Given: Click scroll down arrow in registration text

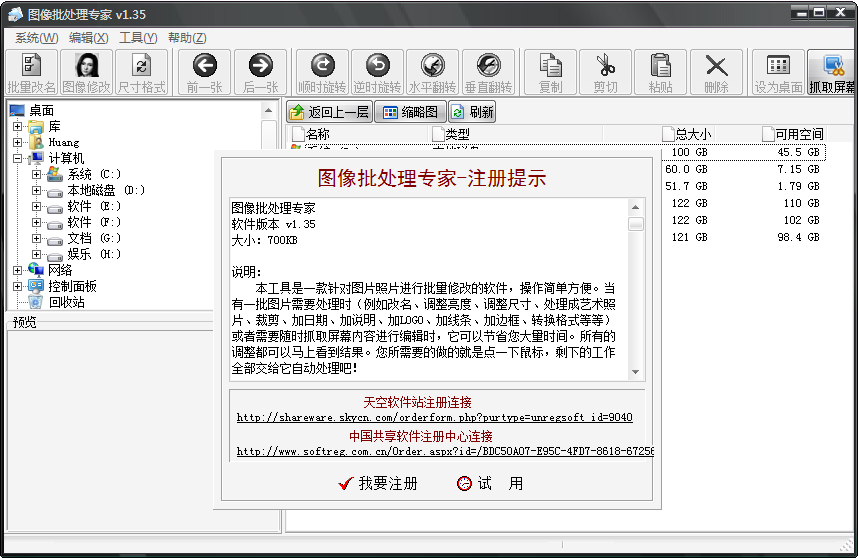Looking at the screenshot, I should [635, 372].
